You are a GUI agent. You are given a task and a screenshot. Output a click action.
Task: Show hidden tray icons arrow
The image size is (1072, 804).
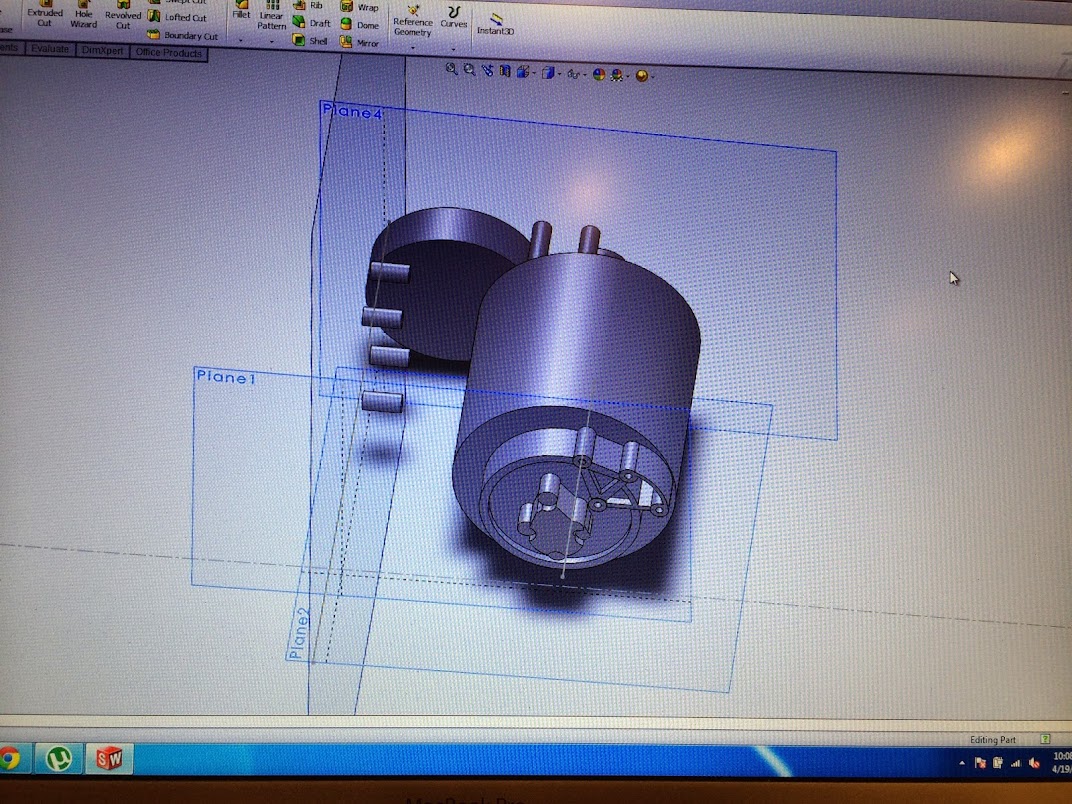pos(962,762)
